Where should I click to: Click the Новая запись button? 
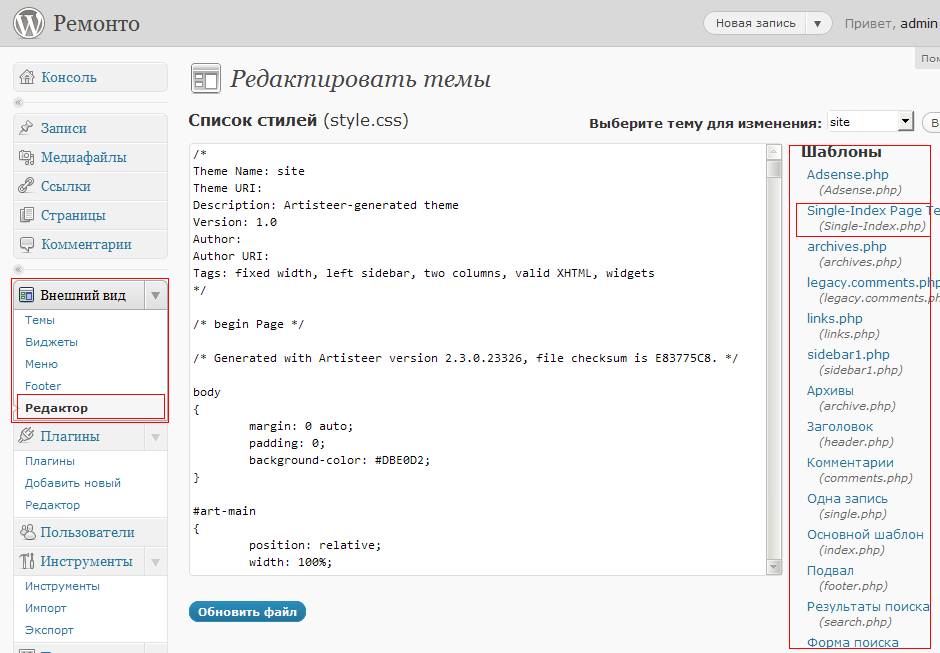pos(755,23)
